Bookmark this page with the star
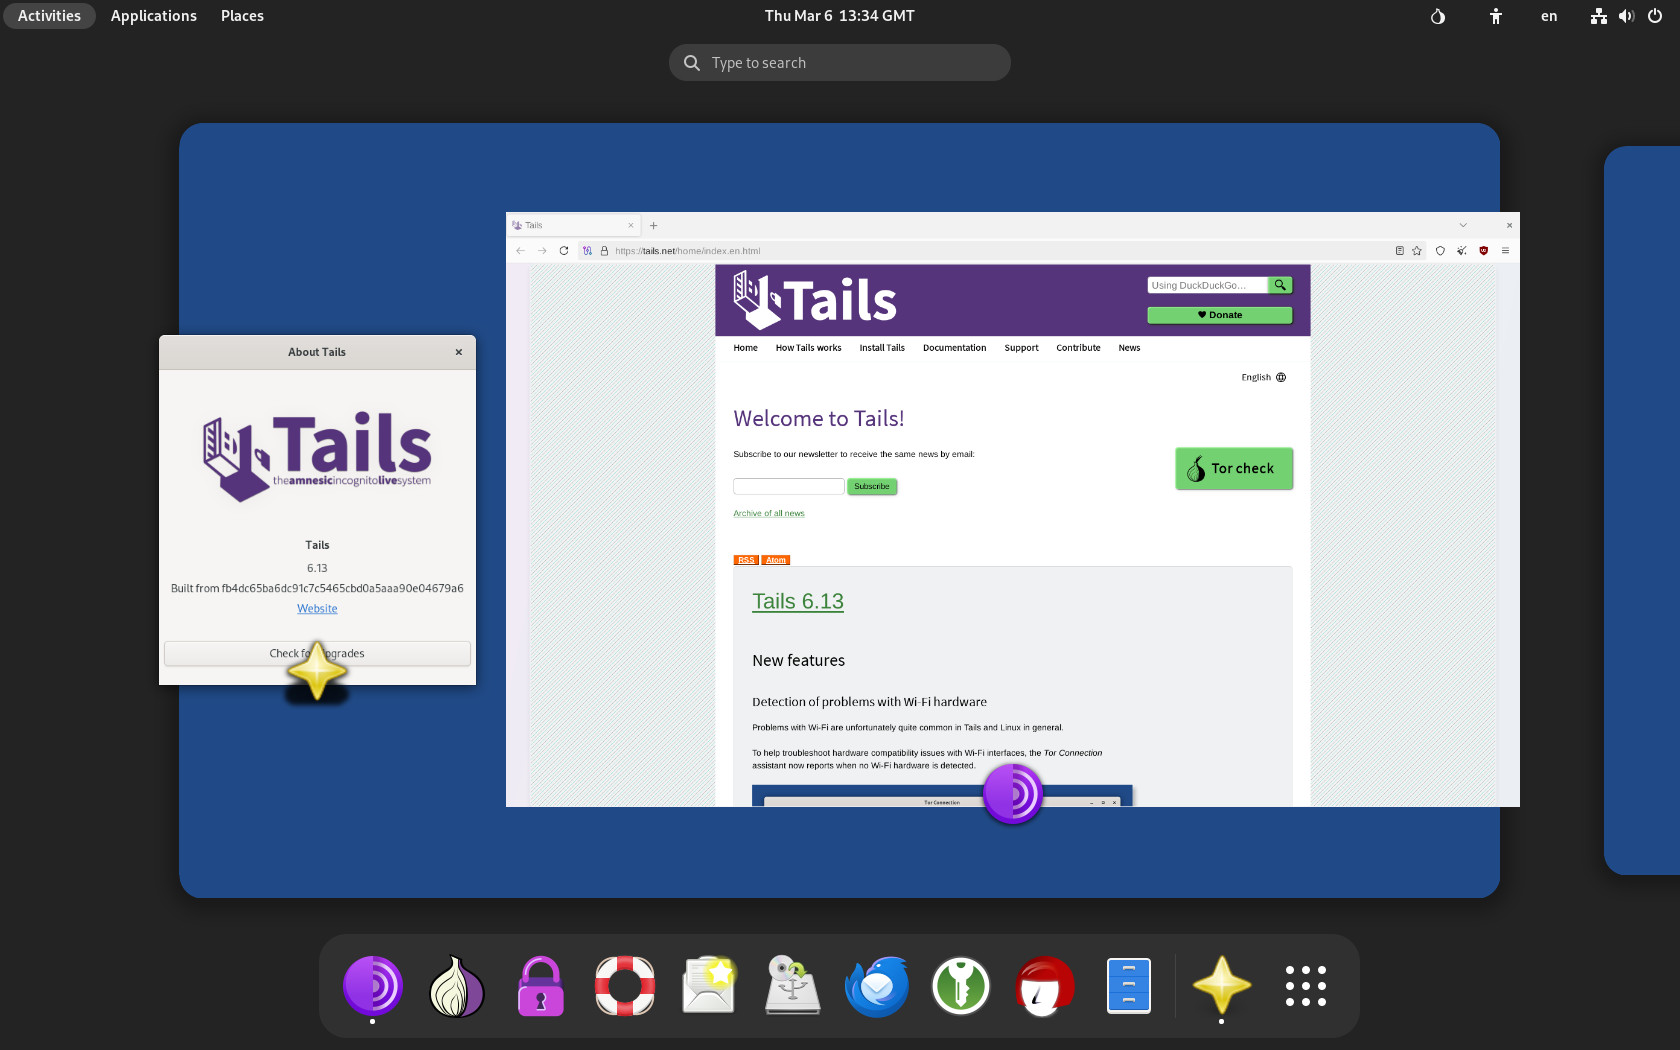The image size is (1680, 1050). (x=1417, y=251)
